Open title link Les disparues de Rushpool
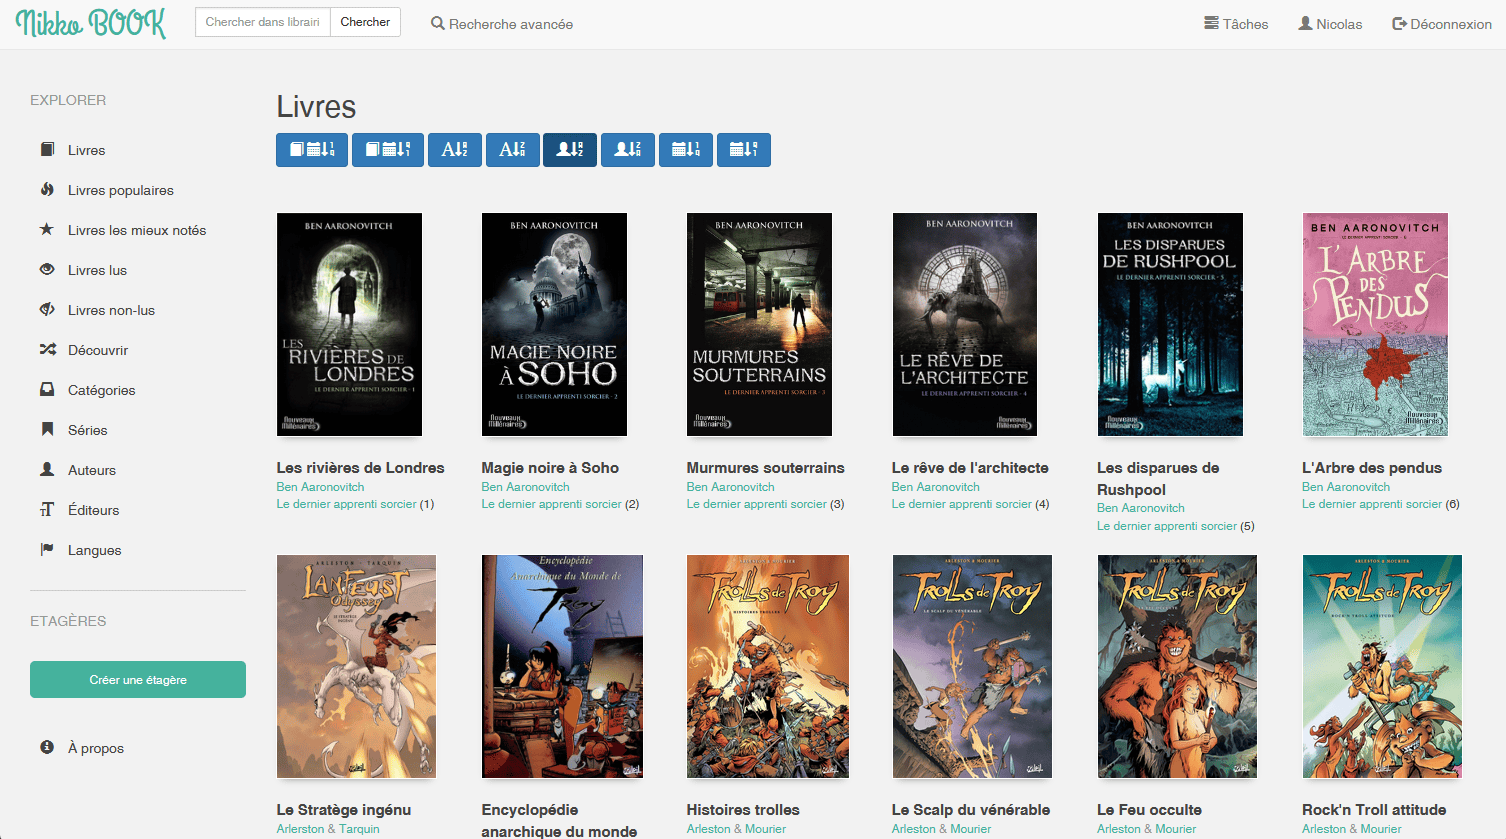1506x839 pixels. 1158,479
